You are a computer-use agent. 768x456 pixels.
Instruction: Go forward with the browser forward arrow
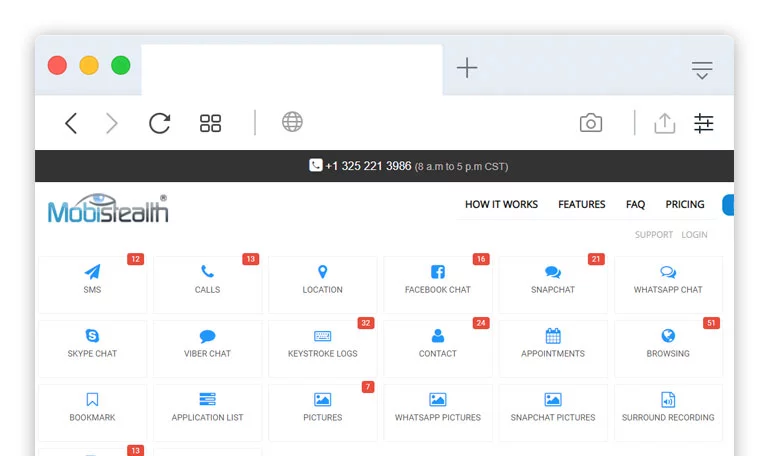[x=112, y=123]
